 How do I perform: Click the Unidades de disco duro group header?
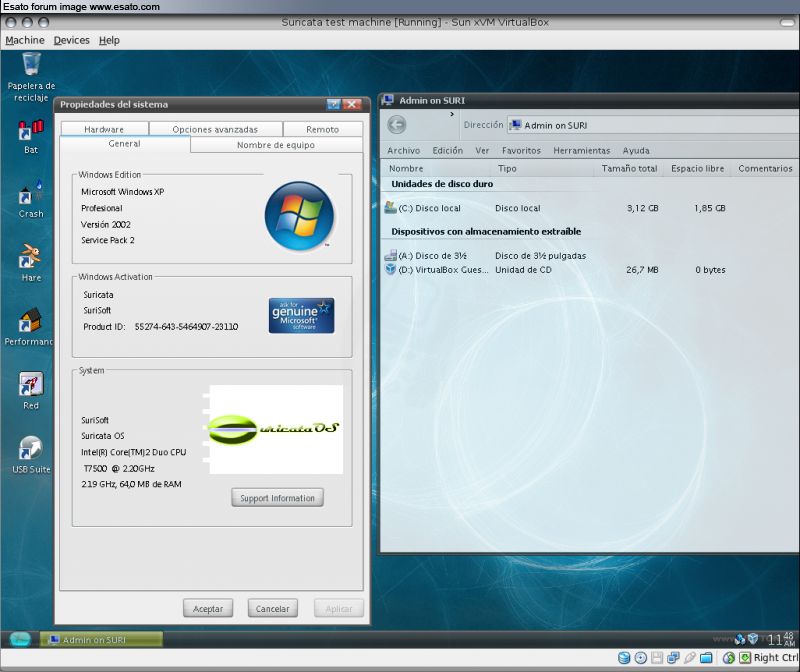(x=442, y=184)
